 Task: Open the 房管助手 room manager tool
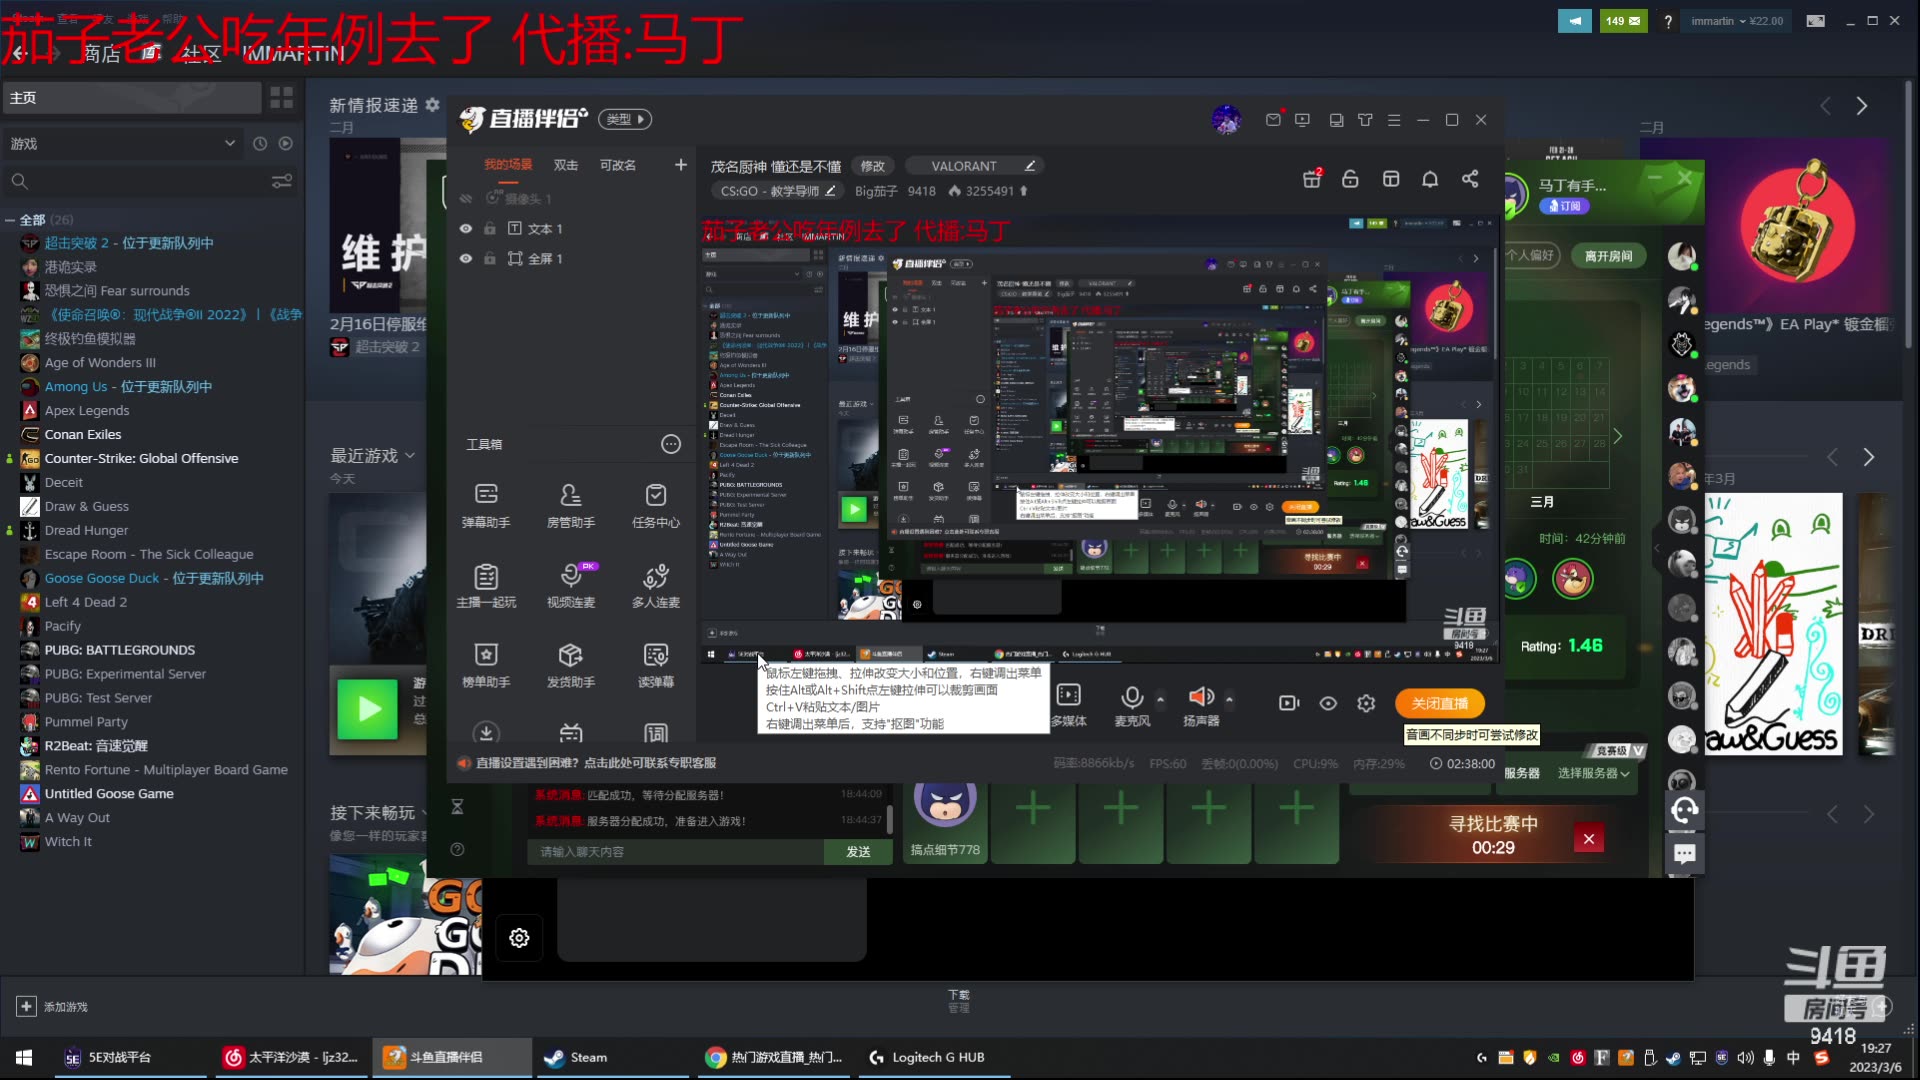570,505
